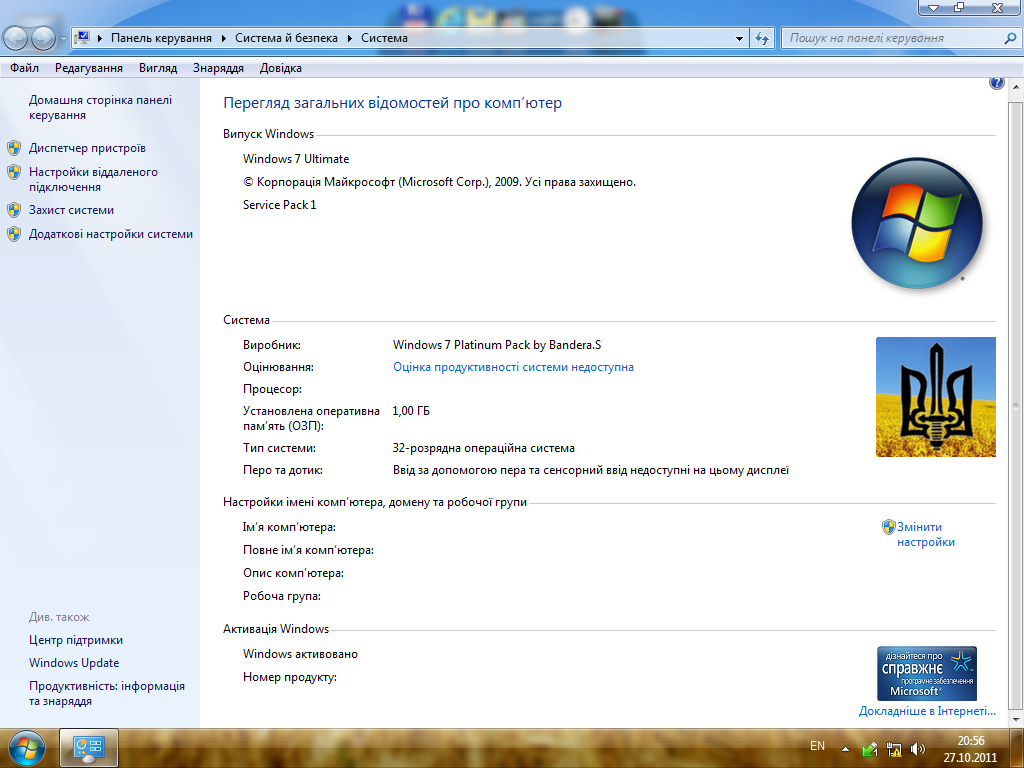Open Центр підтримки link

[x=76, y=641]
